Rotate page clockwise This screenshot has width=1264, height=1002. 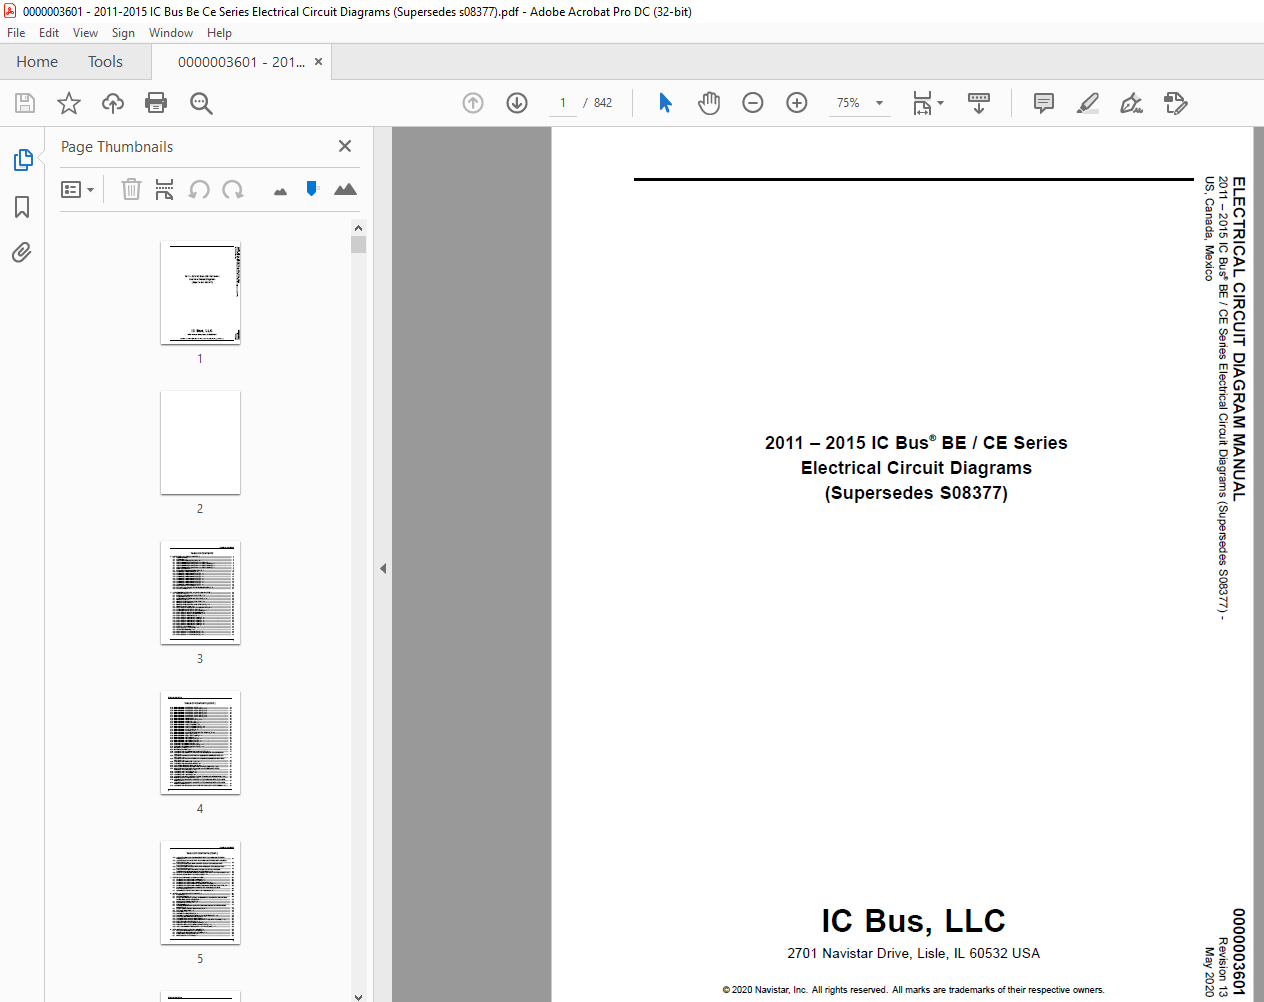[233, 189]
